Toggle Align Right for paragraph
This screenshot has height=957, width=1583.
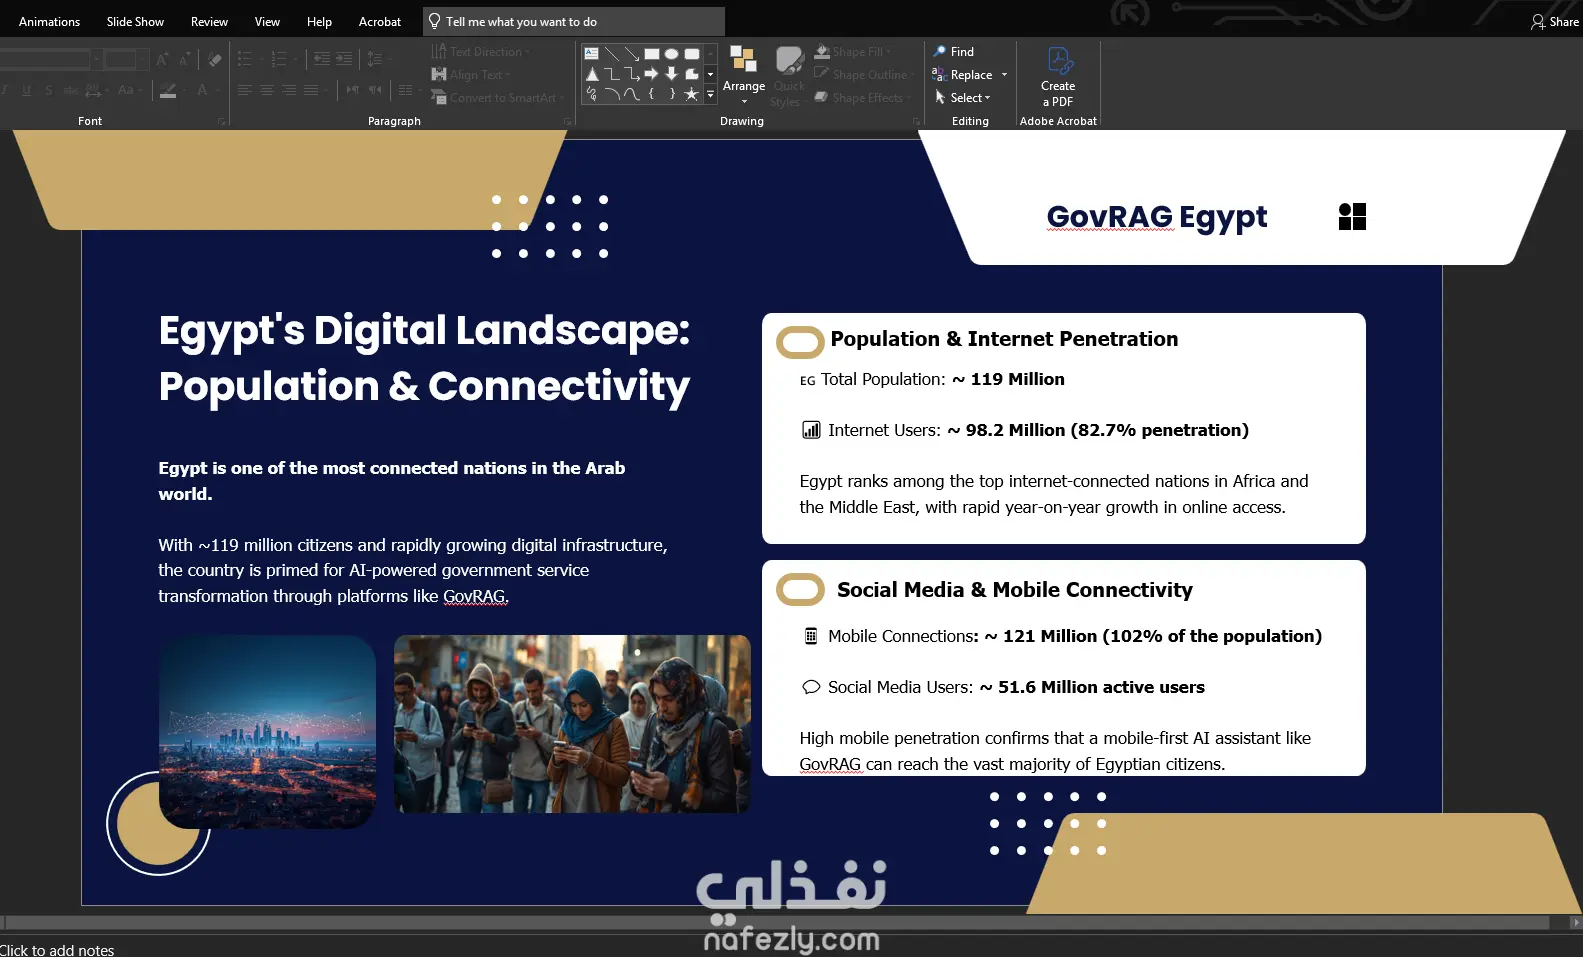click(x=289, y=90)
